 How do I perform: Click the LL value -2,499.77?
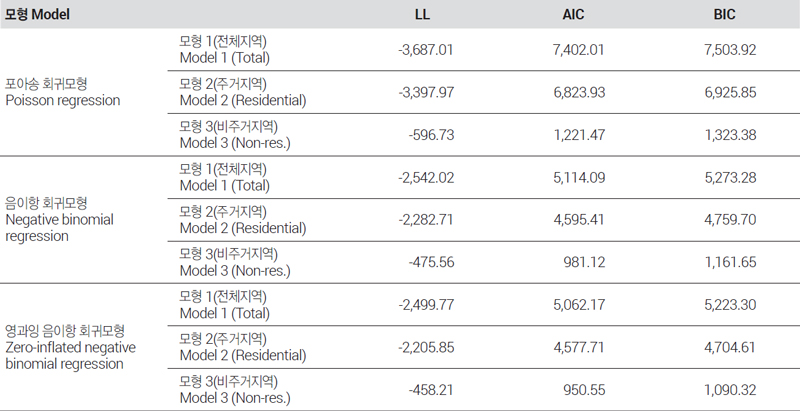pyautogui.click(x=426, y=304)
